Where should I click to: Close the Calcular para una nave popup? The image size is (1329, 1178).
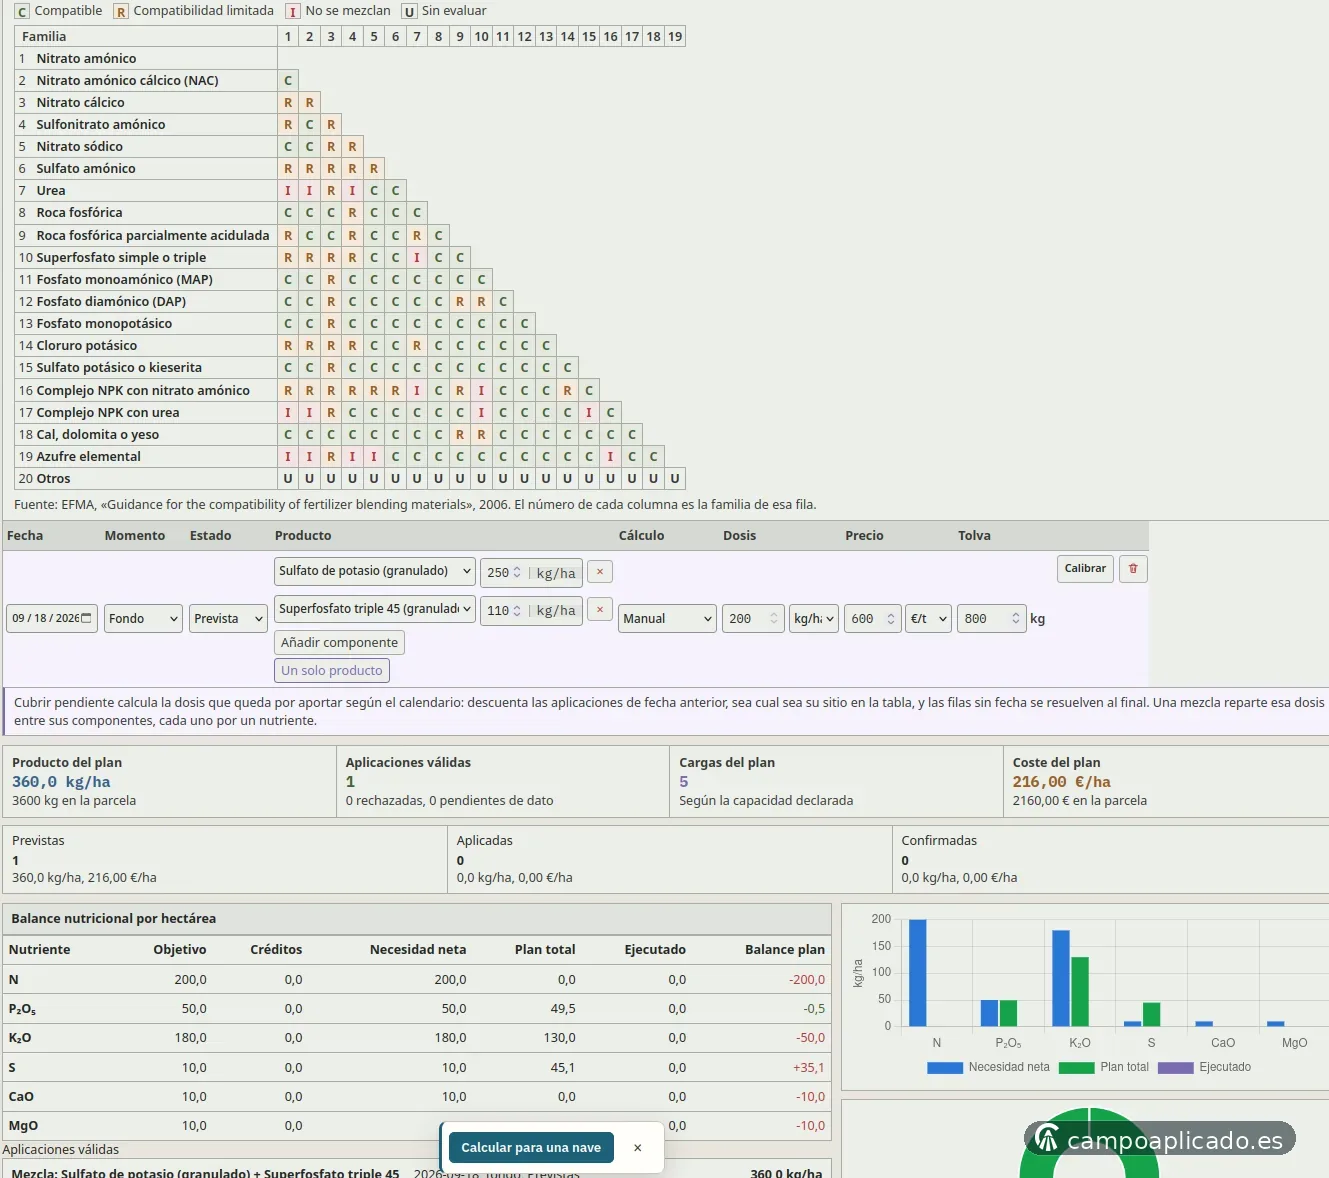(637, 1148)
